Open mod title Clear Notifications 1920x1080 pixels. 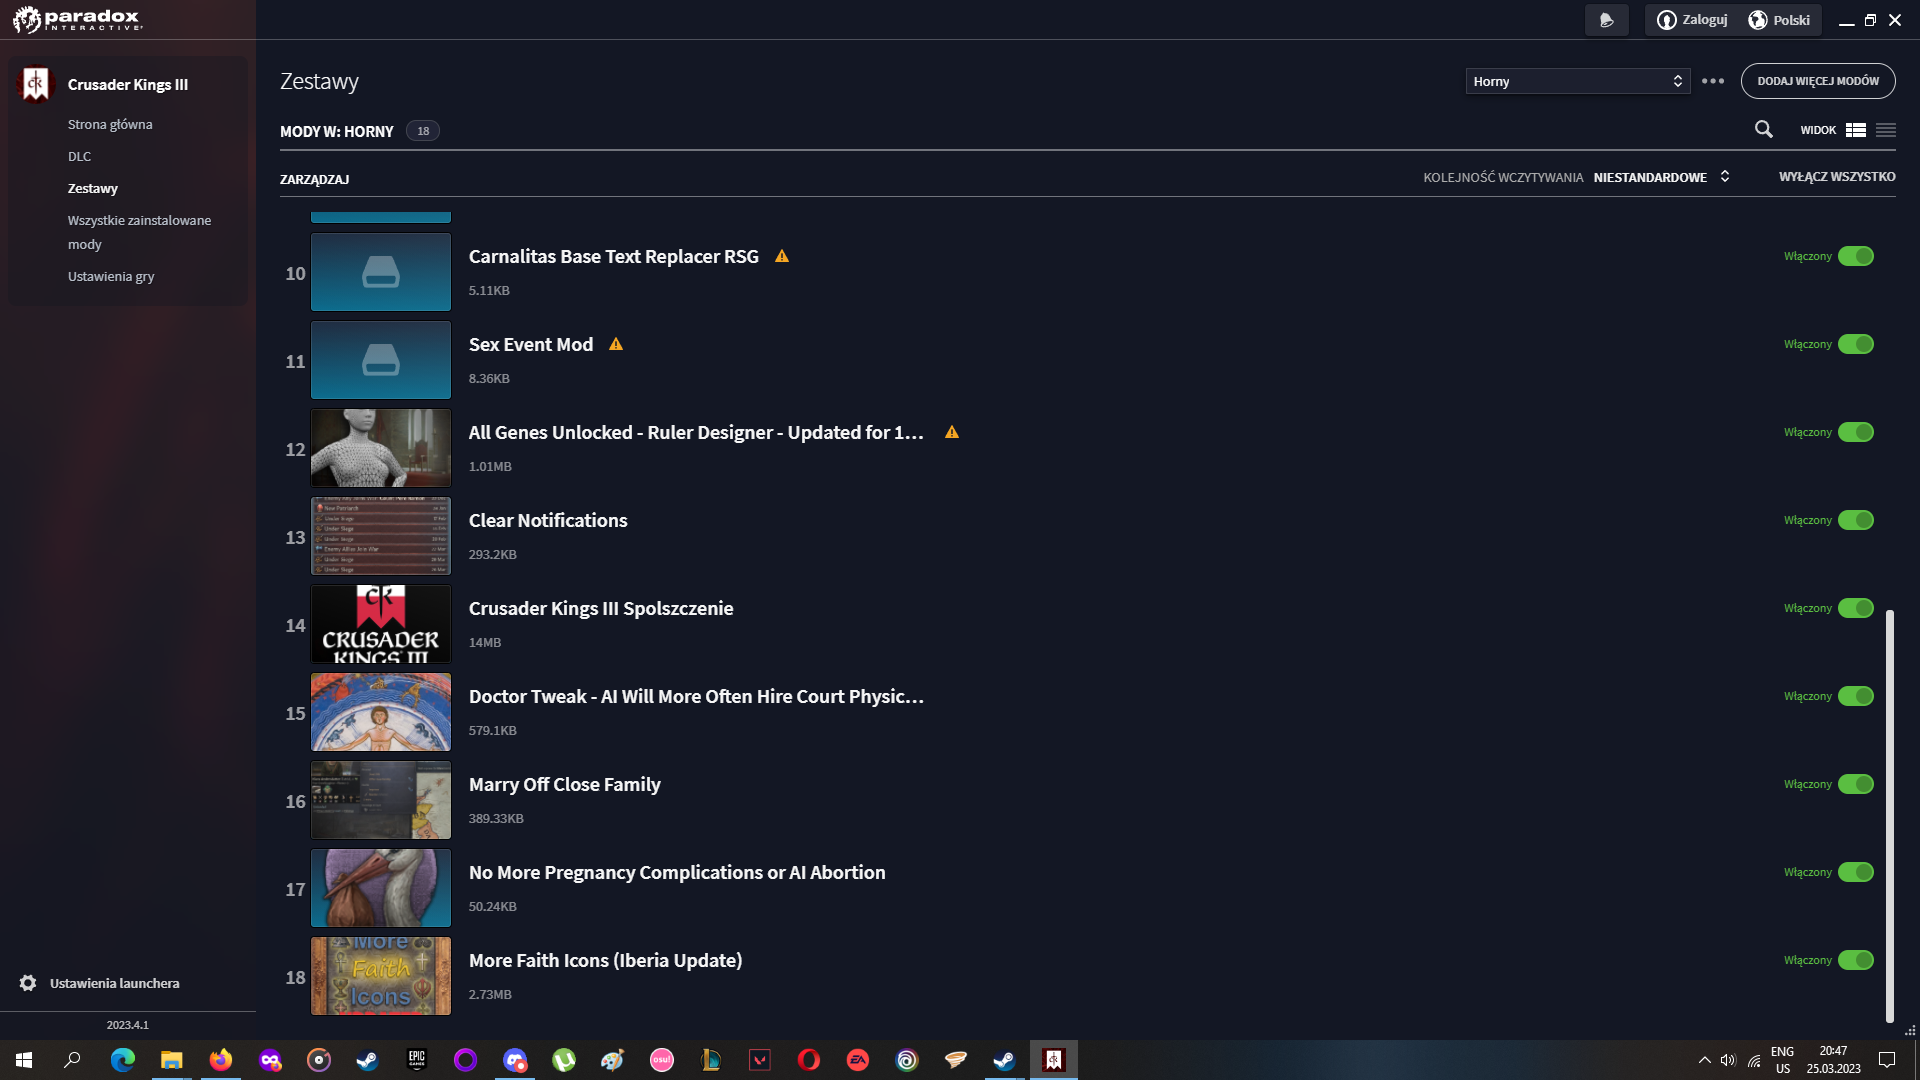coord(548,520)
